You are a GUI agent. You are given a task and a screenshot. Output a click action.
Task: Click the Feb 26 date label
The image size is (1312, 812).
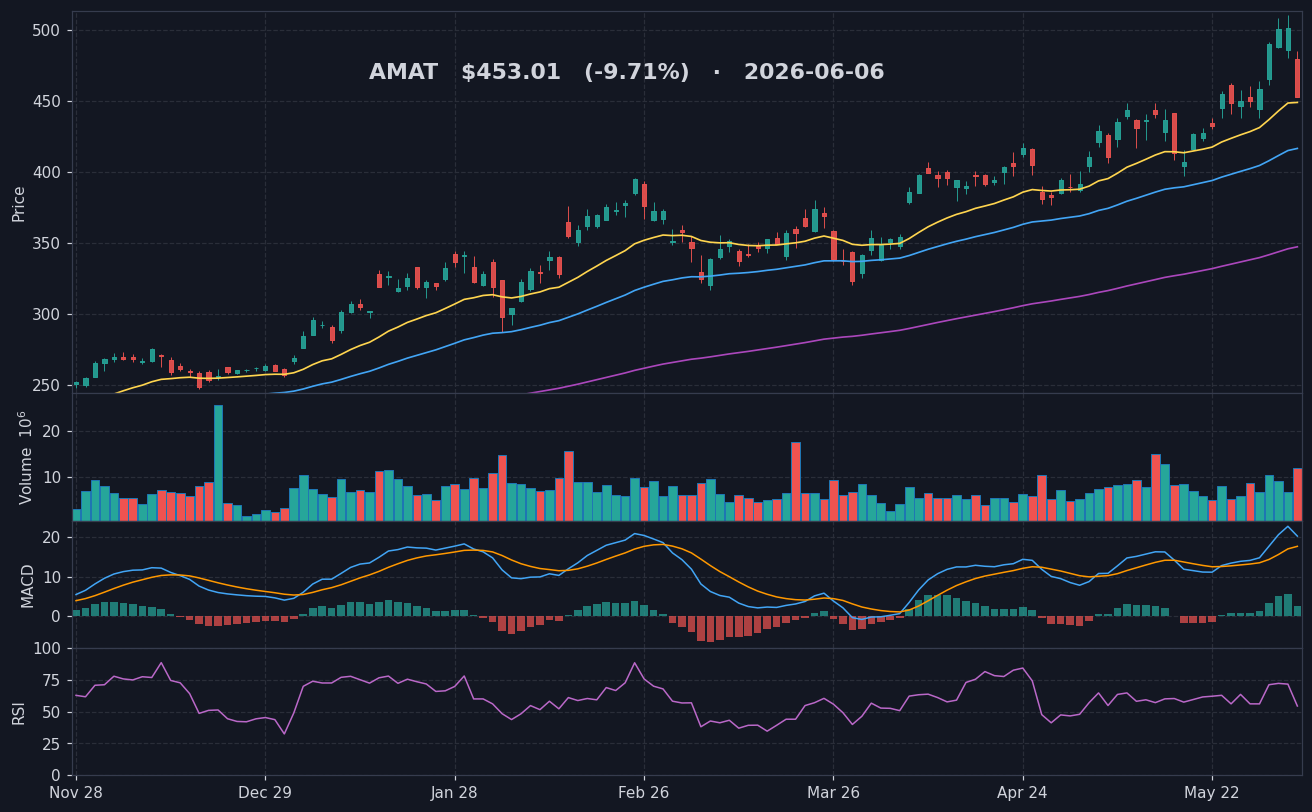pyautogui.click(x=644, y=792)
